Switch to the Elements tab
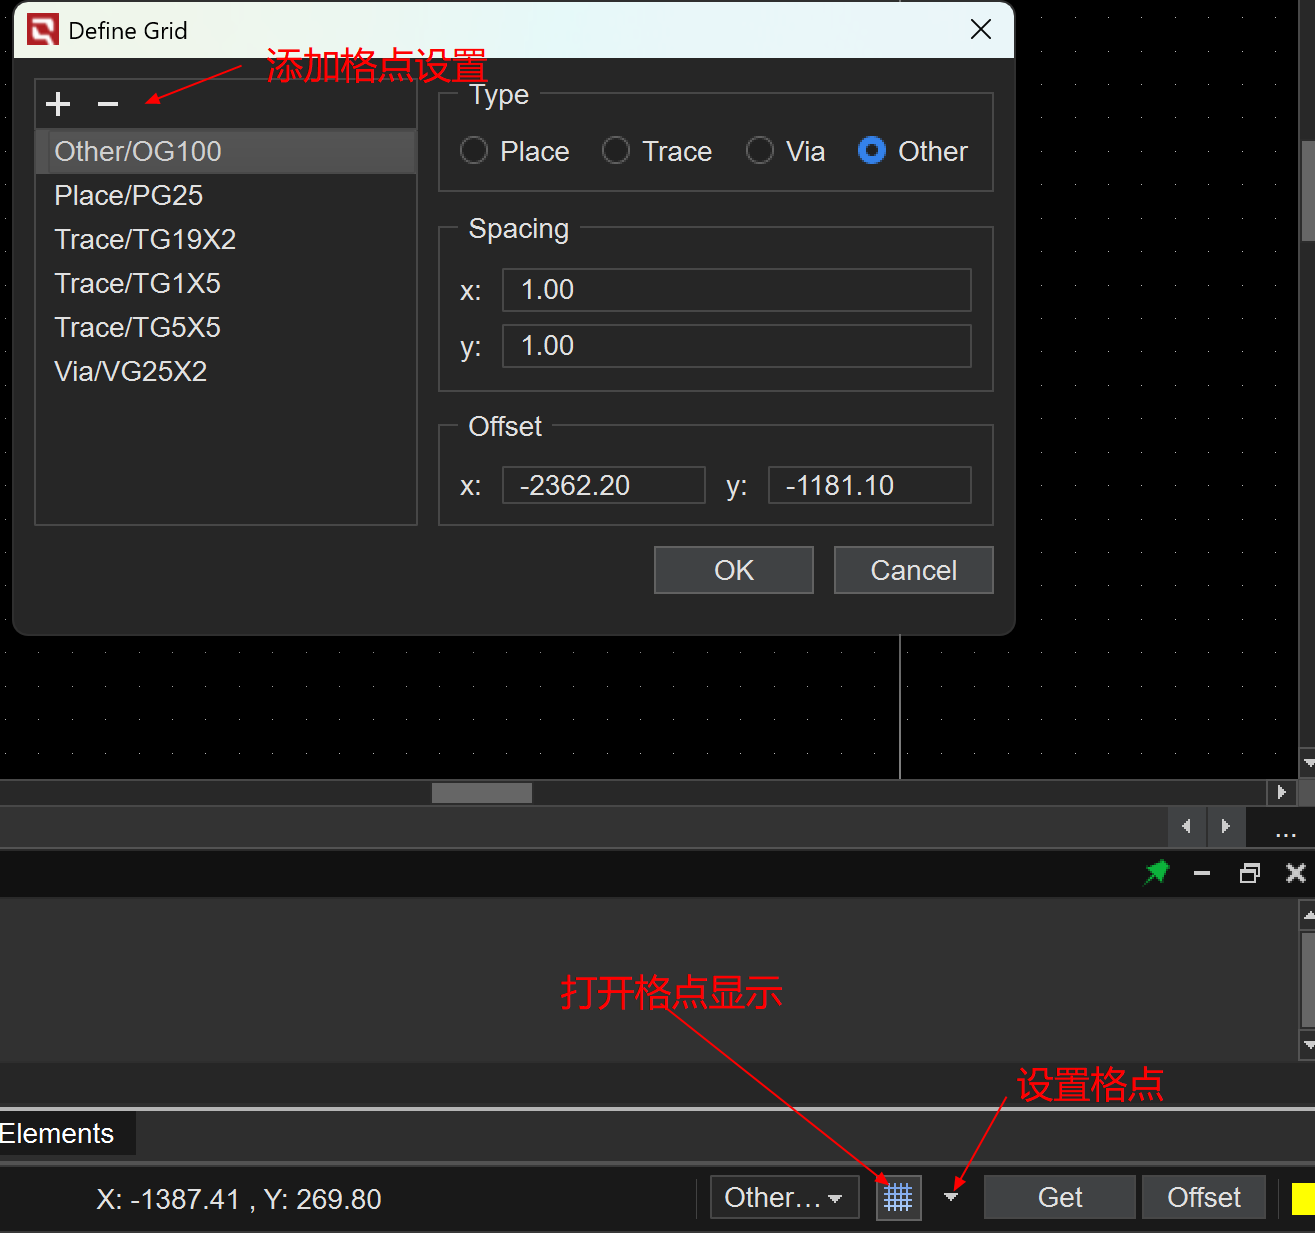This screenshot has width=1315, height=1233. pos(58,1134)
